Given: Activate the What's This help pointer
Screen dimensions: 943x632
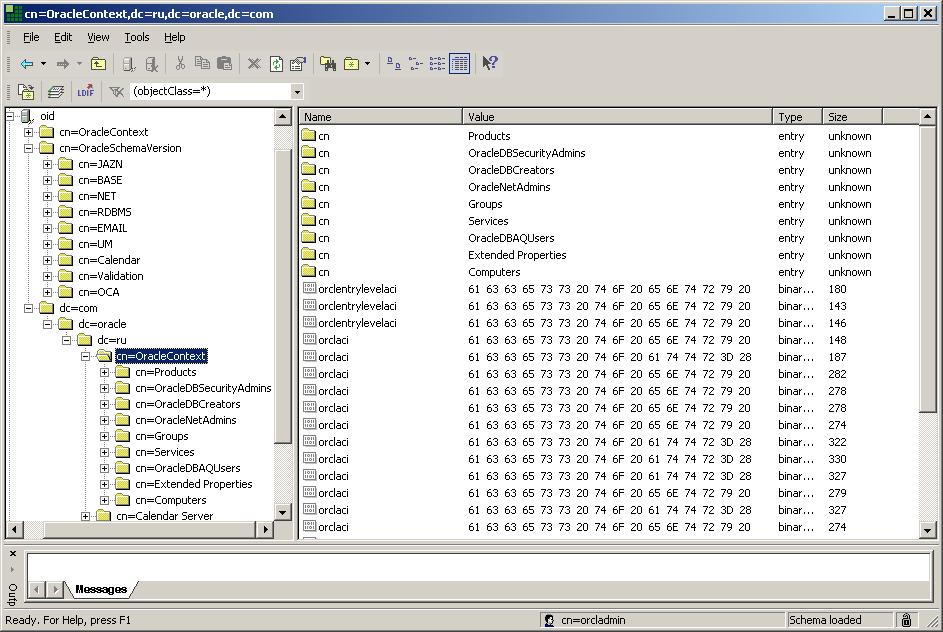Looking at the screenshot, I should pyautogui.click(x=490, y=63).
